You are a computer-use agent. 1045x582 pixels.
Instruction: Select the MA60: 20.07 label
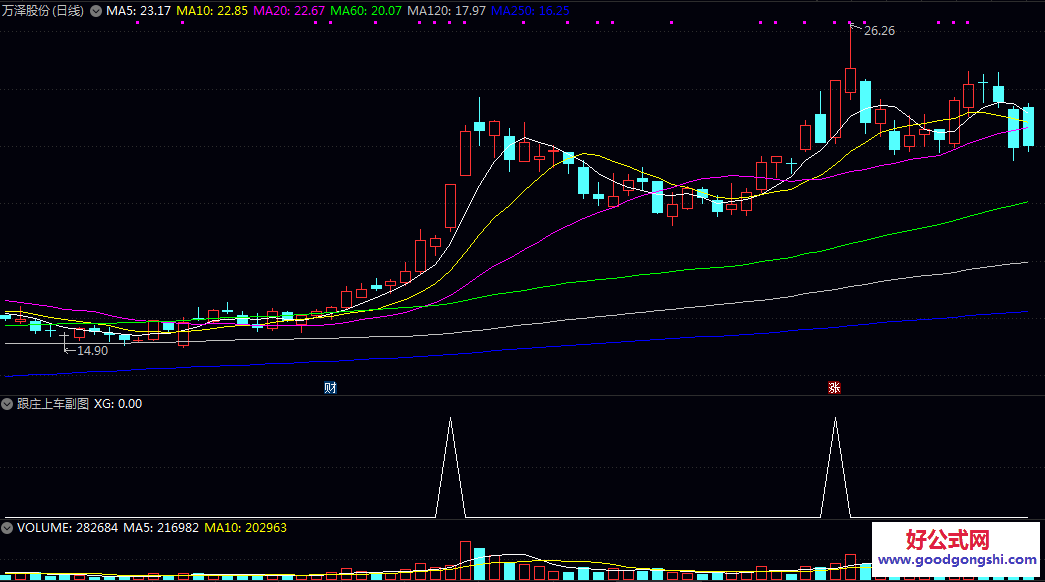366,11
